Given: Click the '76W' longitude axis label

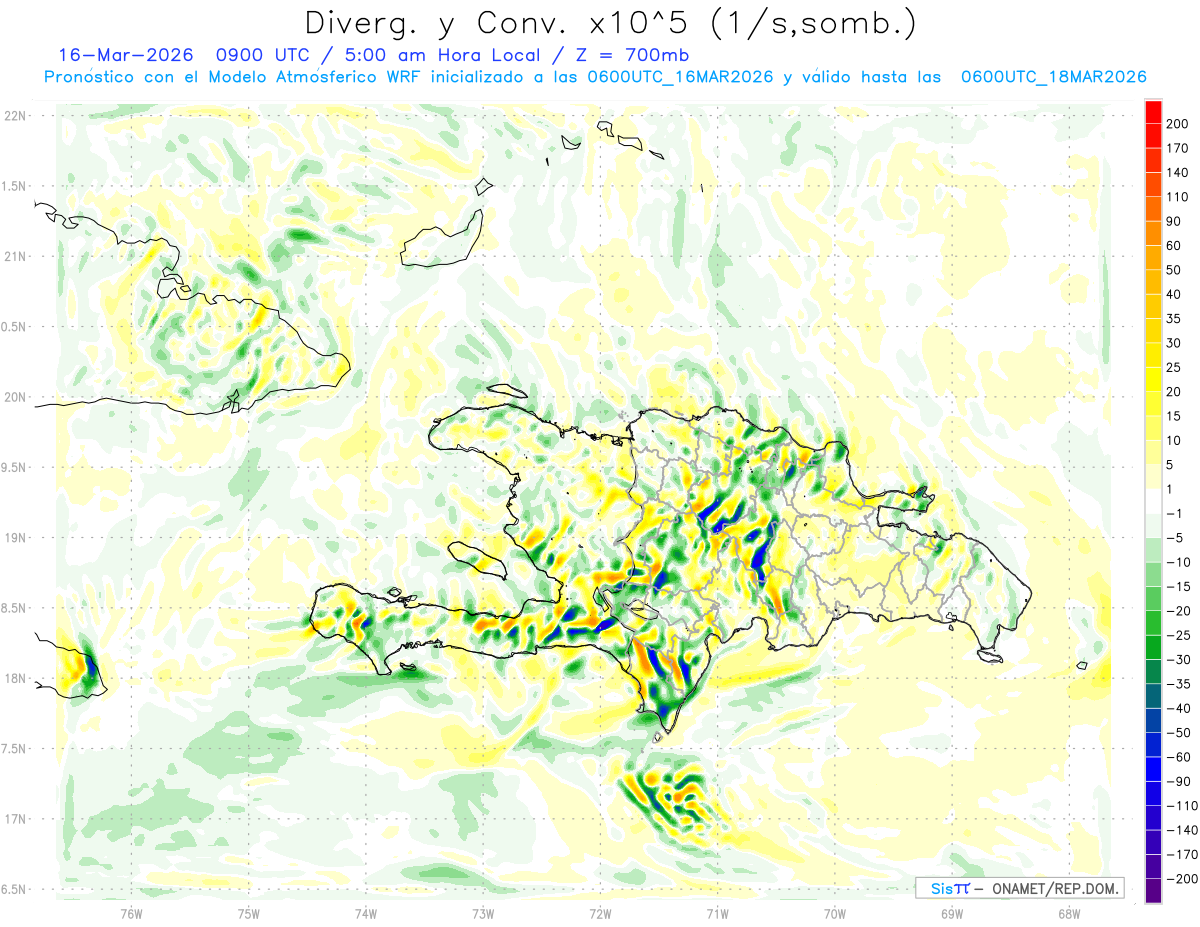Looking at the screenshot, I should coord(131,912).
